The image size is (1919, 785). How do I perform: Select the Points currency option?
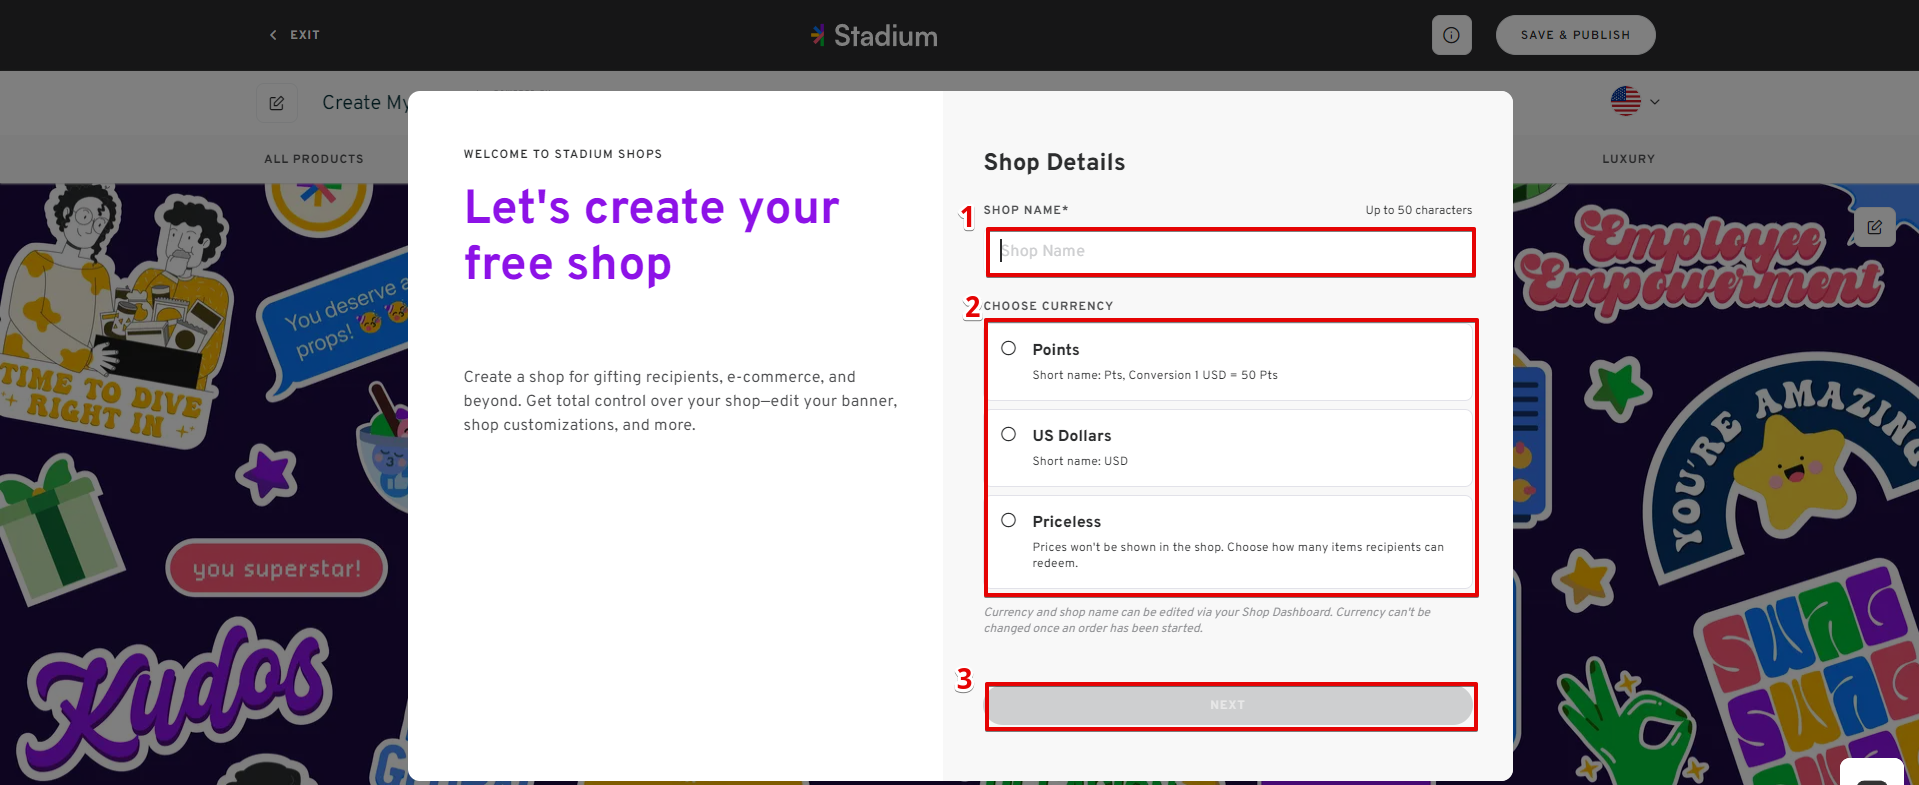click(x=1230, y=361)
